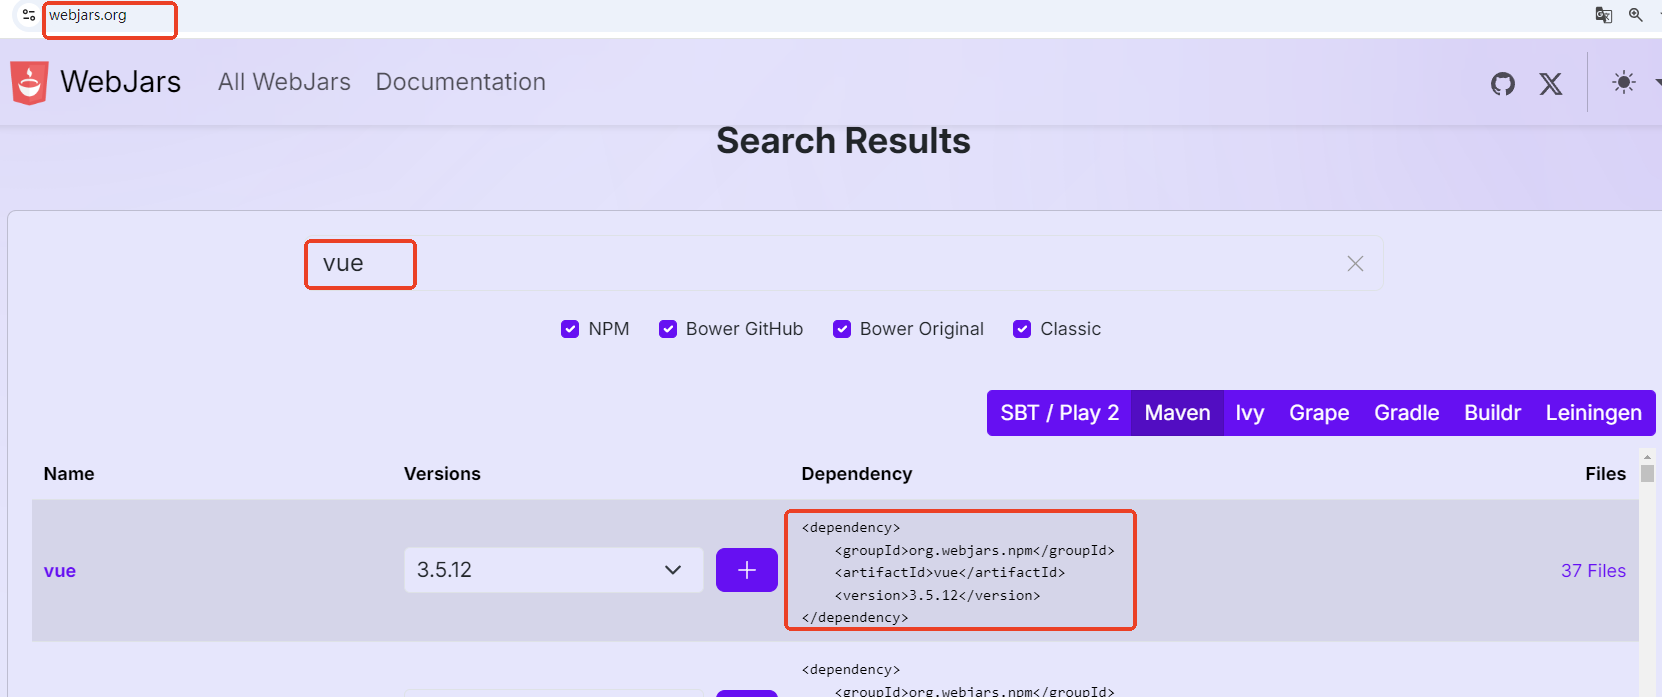Uncheck the Bower Original checkbox
The height and width of the screenshot is (697, 1662).
pos(842,329)
